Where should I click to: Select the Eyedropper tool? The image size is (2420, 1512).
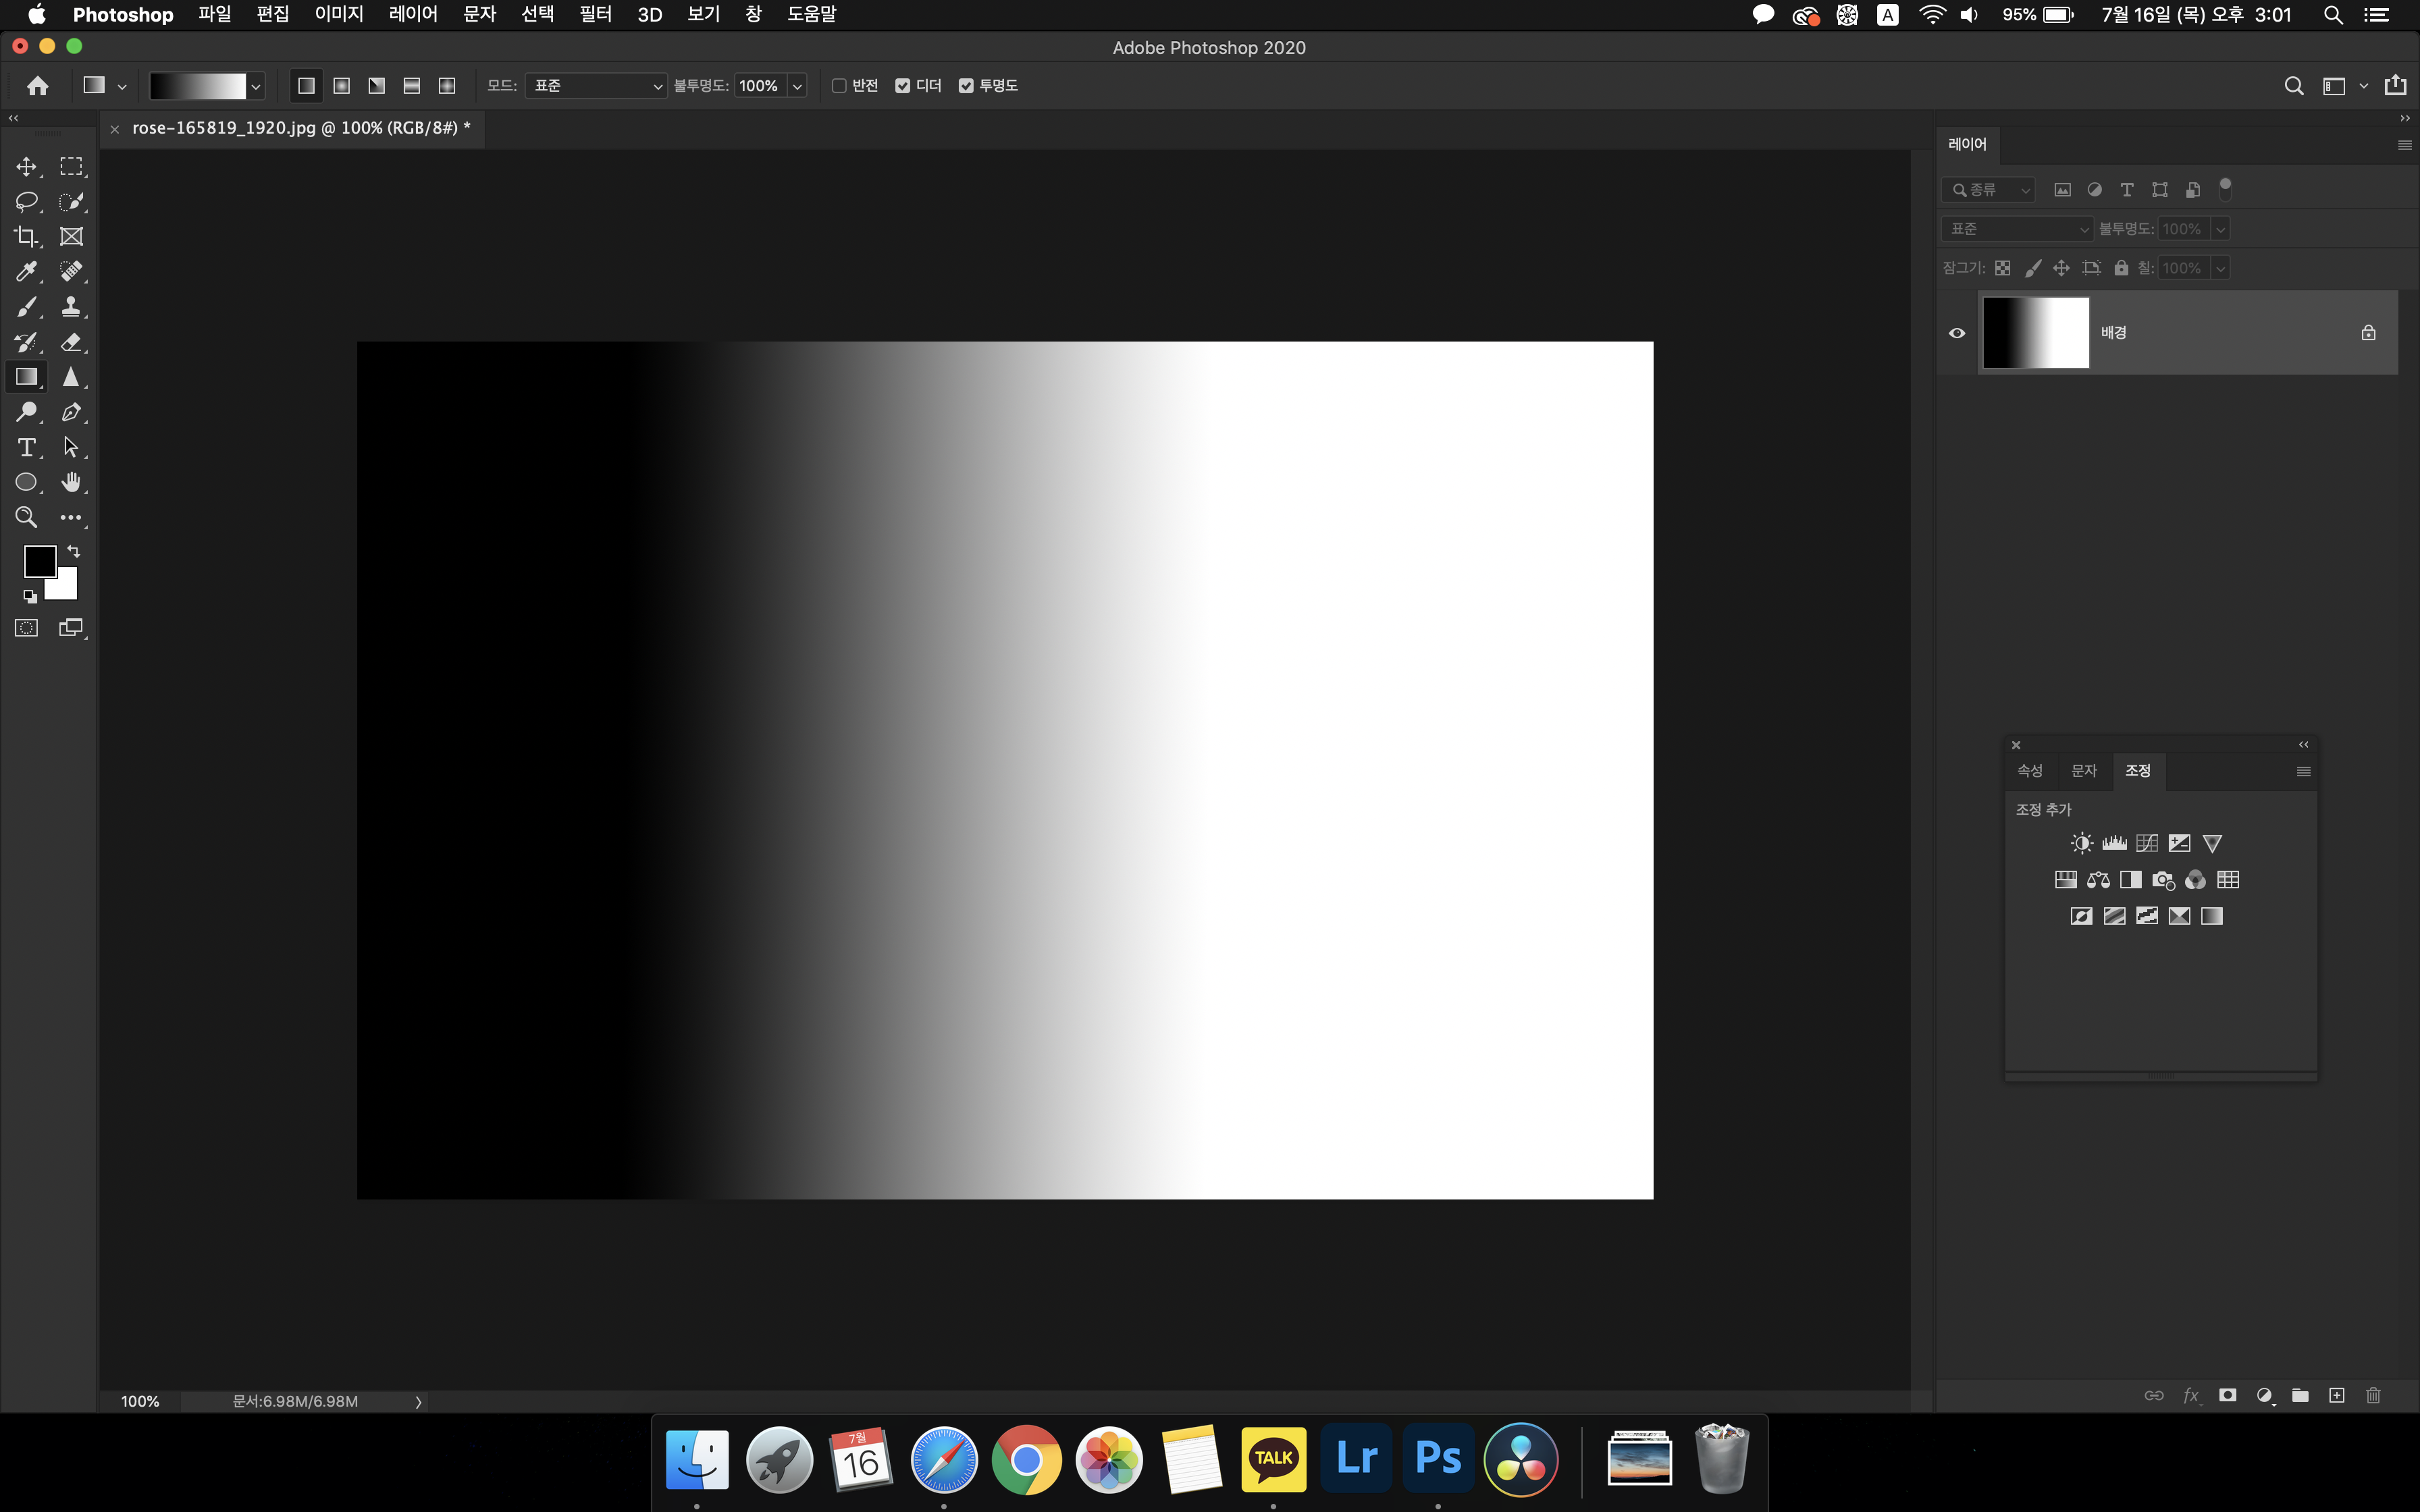[26, 272]
